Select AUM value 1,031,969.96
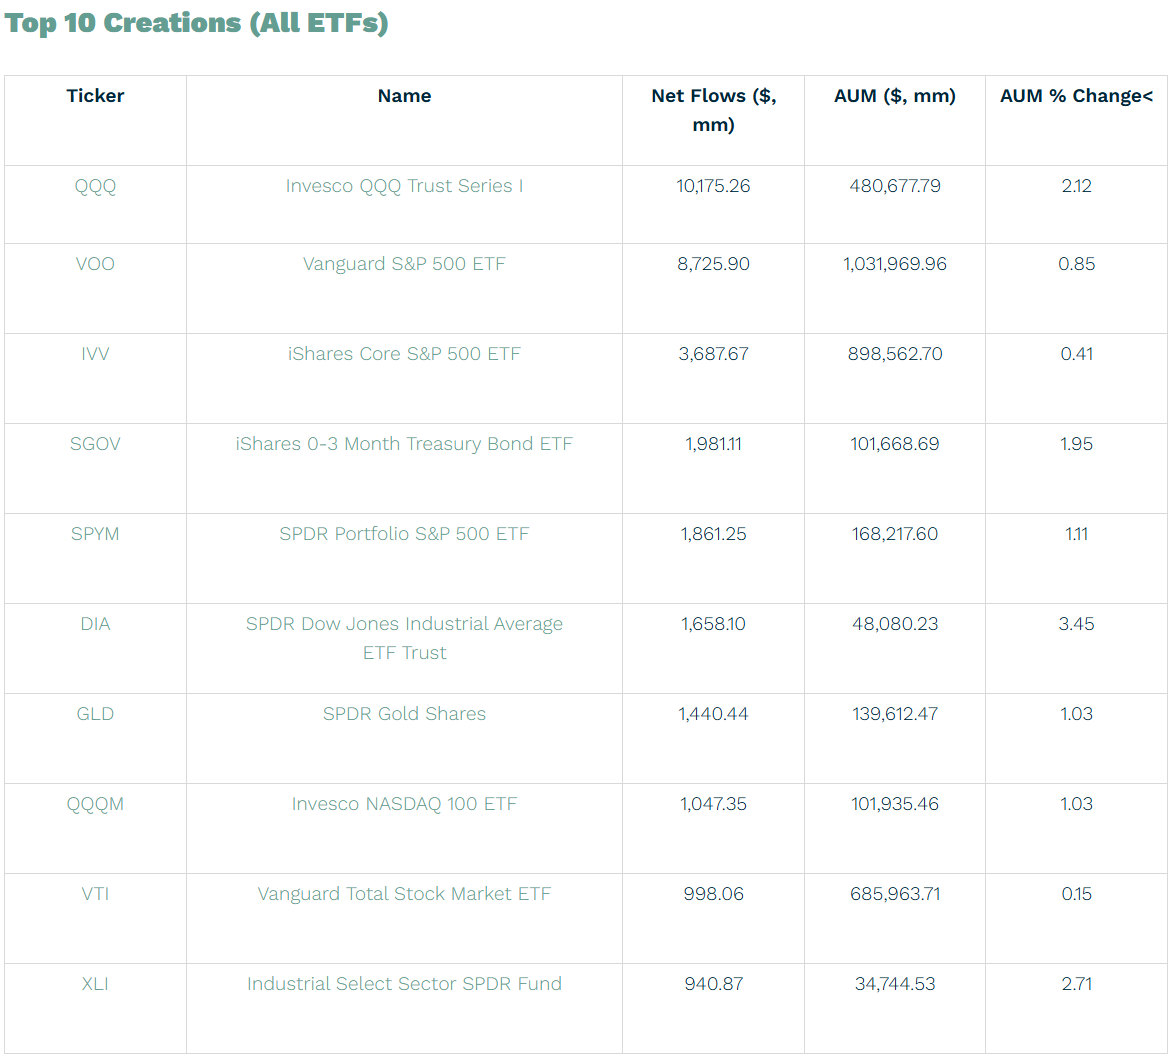 [x=895, y=264]
